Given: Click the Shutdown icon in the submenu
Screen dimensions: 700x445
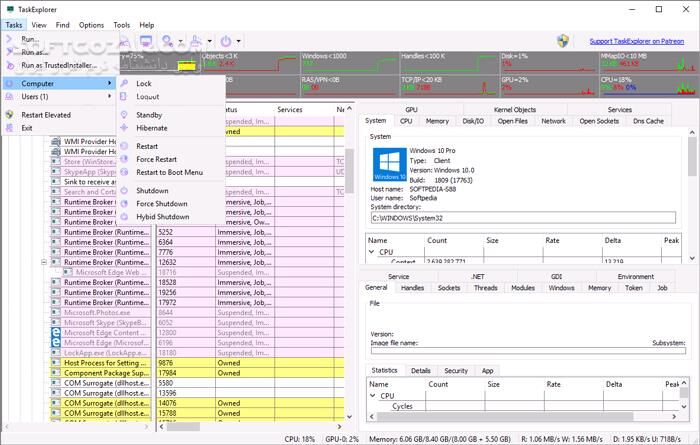Looking at the screenshot, I should [124, 190].
